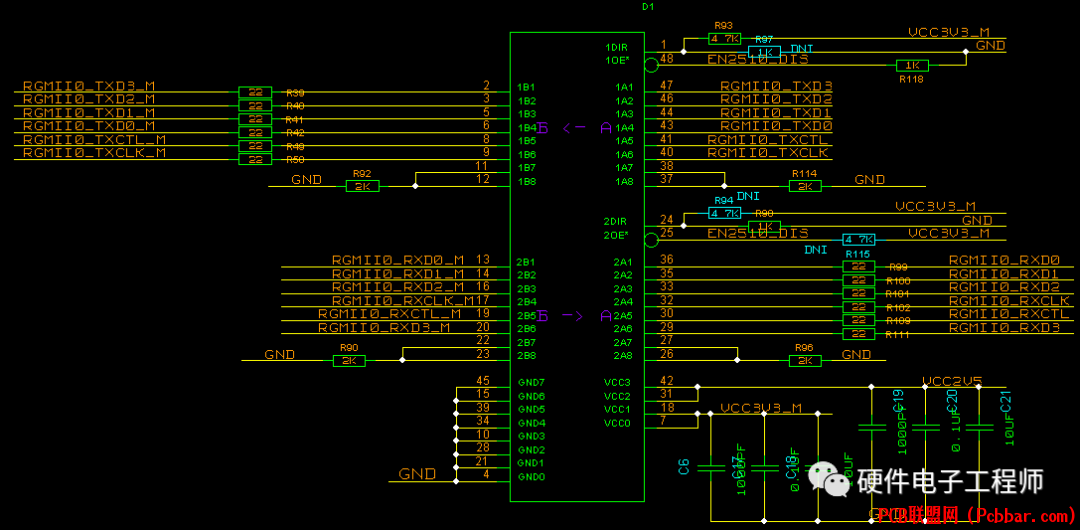The image size is (1080, 530).
Task: Click the GND0 pin name
Action: [531, 477]
